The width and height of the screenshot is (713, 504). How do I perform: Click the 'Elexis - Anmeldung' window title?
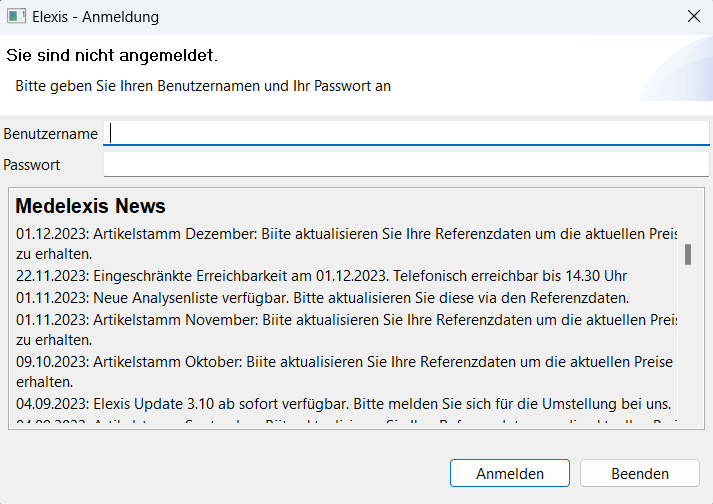click(95, 17)
